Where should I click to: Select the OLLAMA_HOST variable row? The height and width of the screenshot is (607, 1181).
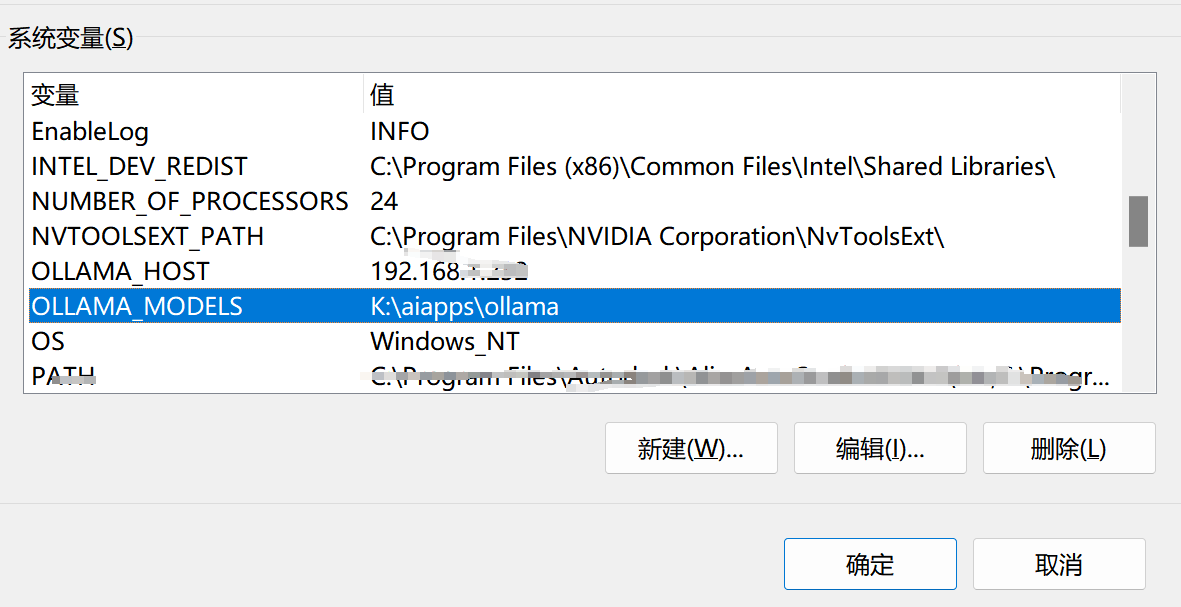click(575, 271)
